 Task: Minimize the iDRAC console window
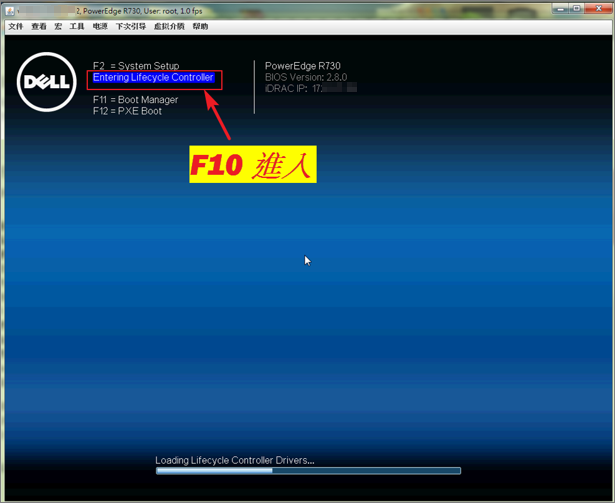tap(560, 8)
